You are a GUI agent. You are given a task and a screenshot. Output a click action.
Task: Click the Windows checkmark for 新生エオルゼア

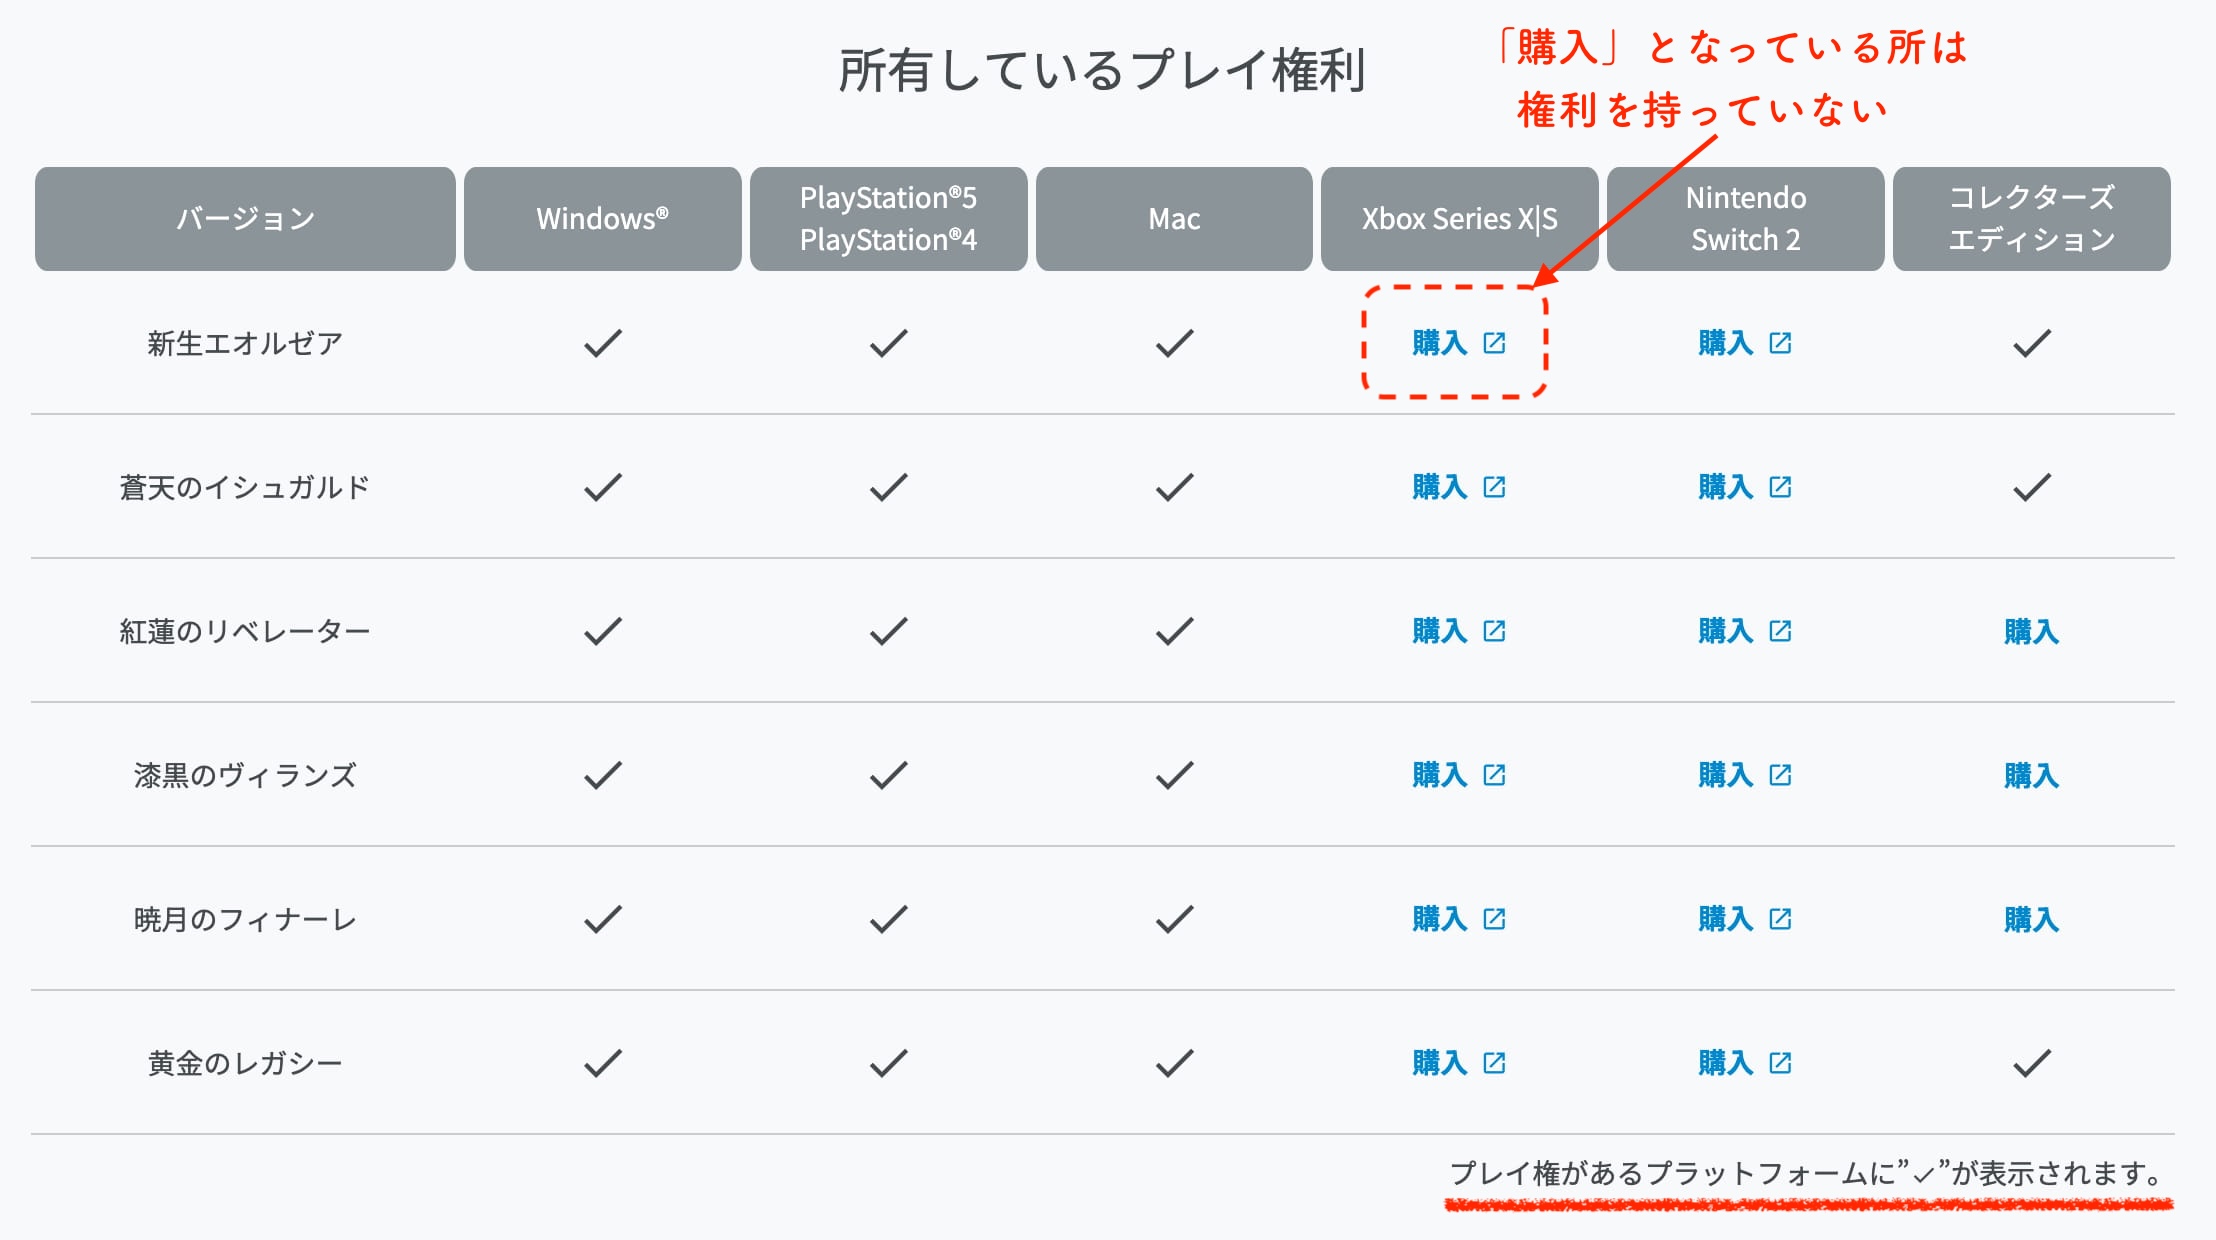tap(603, 343)
